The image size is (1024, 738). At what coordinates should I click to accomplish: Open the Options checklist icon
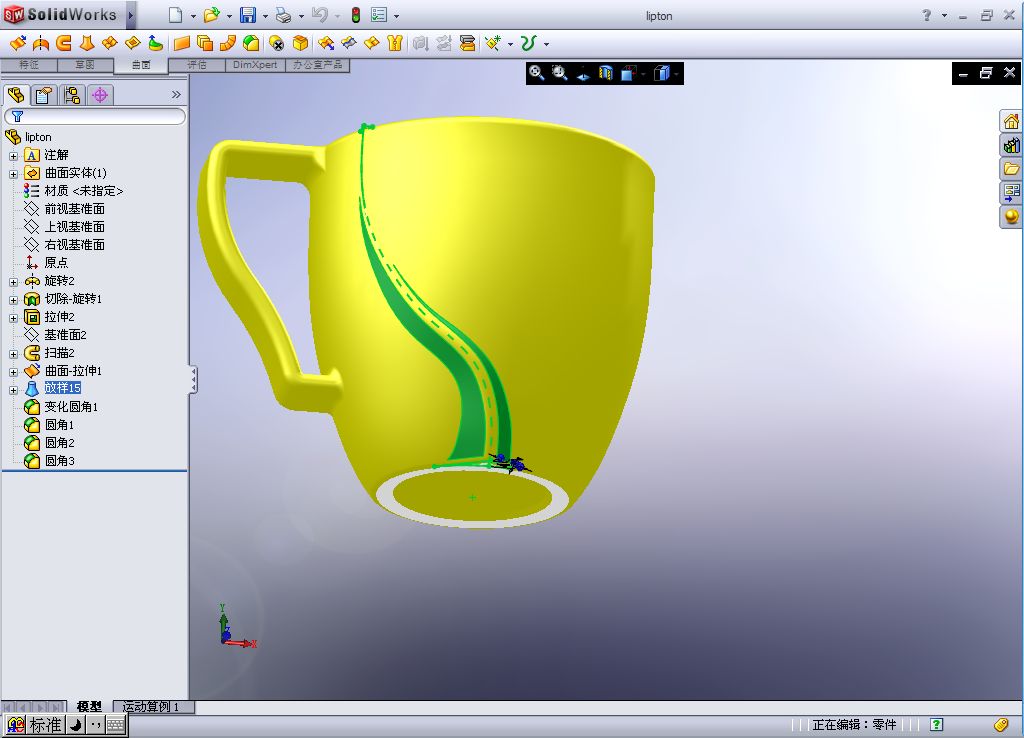coord(379,15)
